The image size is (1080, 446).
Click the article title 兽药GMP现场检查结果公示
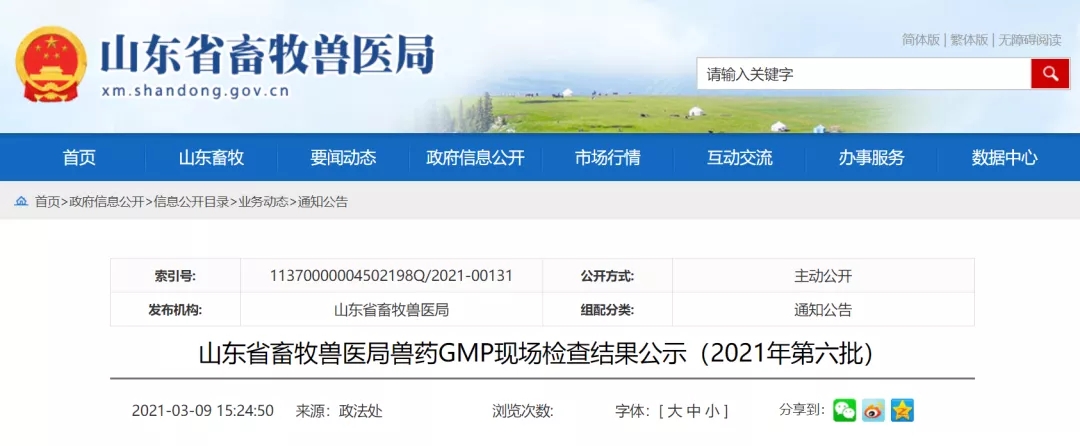[x=539, y=353]
